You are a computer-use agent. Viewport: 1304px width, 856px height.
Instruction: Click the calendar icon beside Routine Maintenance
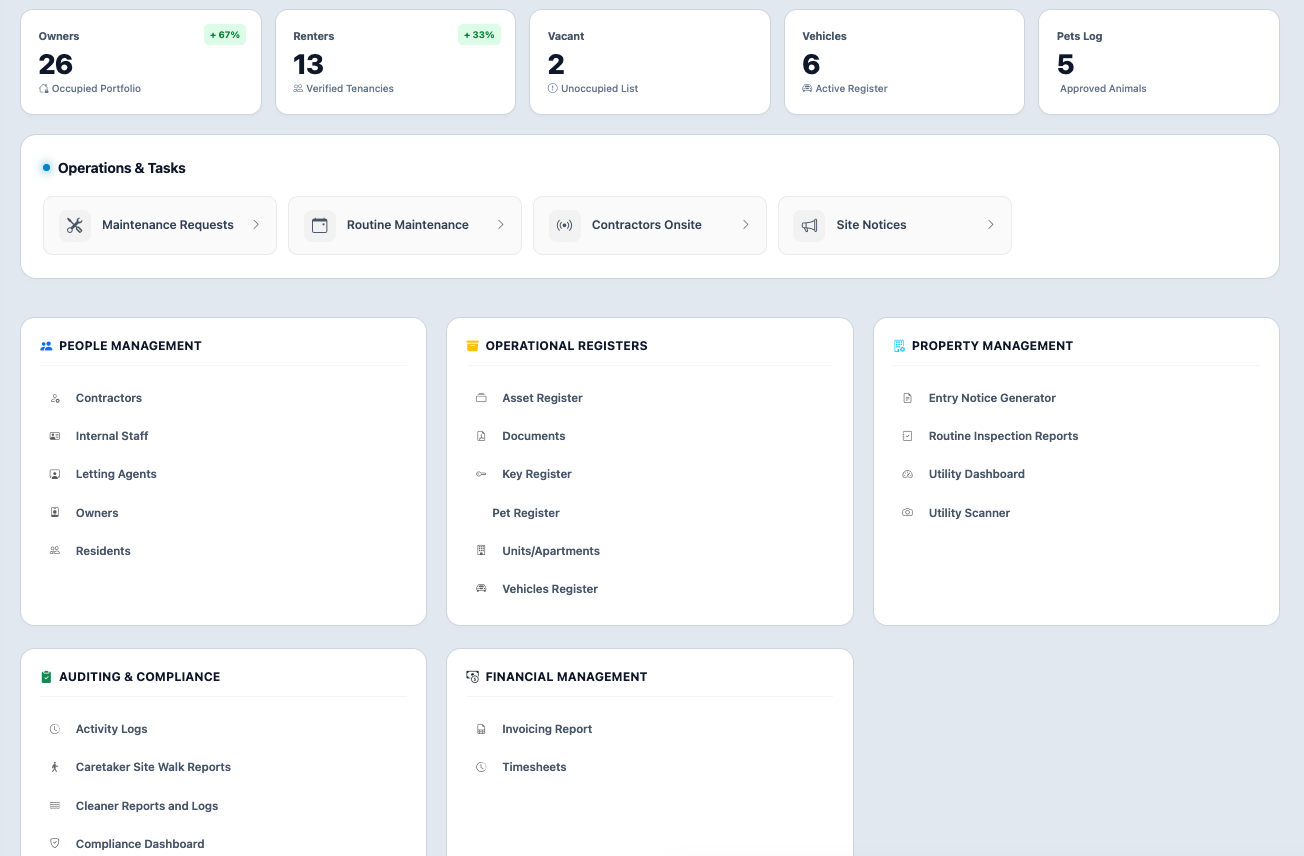pyautogui.click(x=320, y=225)
